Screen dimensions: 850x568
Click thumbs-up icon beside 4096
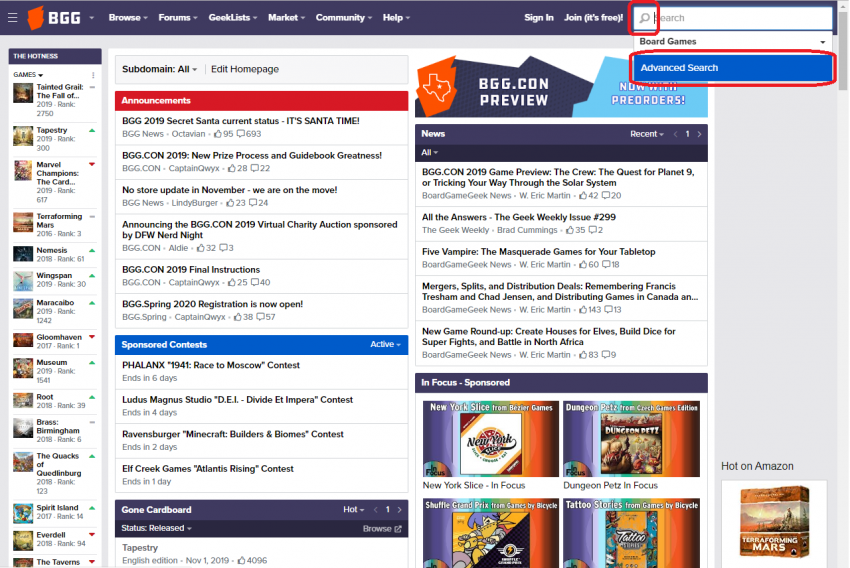pyautogui.click(x=241, y=560)
